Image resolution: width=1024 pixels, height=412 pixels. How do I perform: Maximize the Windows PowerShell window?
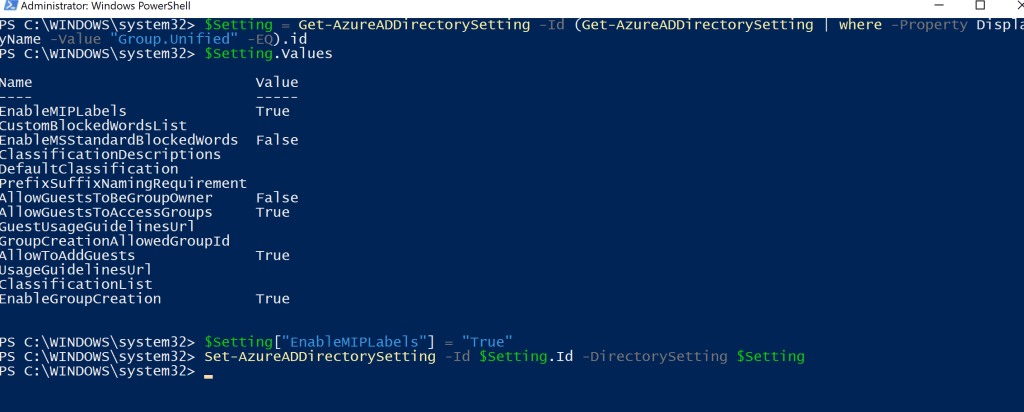(979, 7)
